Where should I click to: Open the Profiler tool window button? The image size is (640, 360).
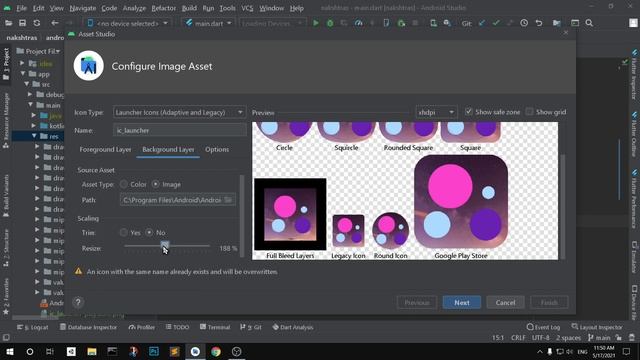tap(142, 327)
